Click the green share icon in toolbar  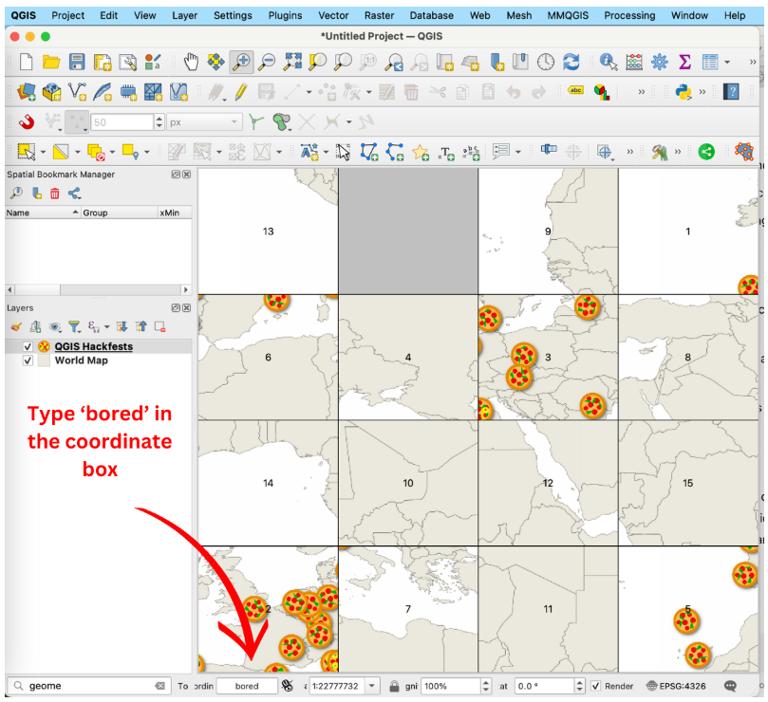coord(706,152)
